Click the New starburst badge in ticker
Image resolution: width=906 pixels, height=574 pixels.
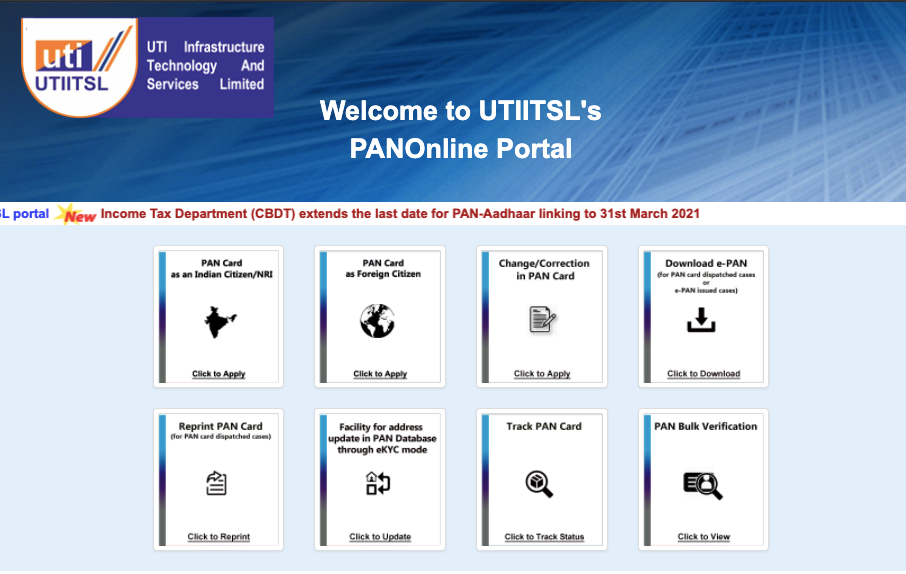[76, 214]
